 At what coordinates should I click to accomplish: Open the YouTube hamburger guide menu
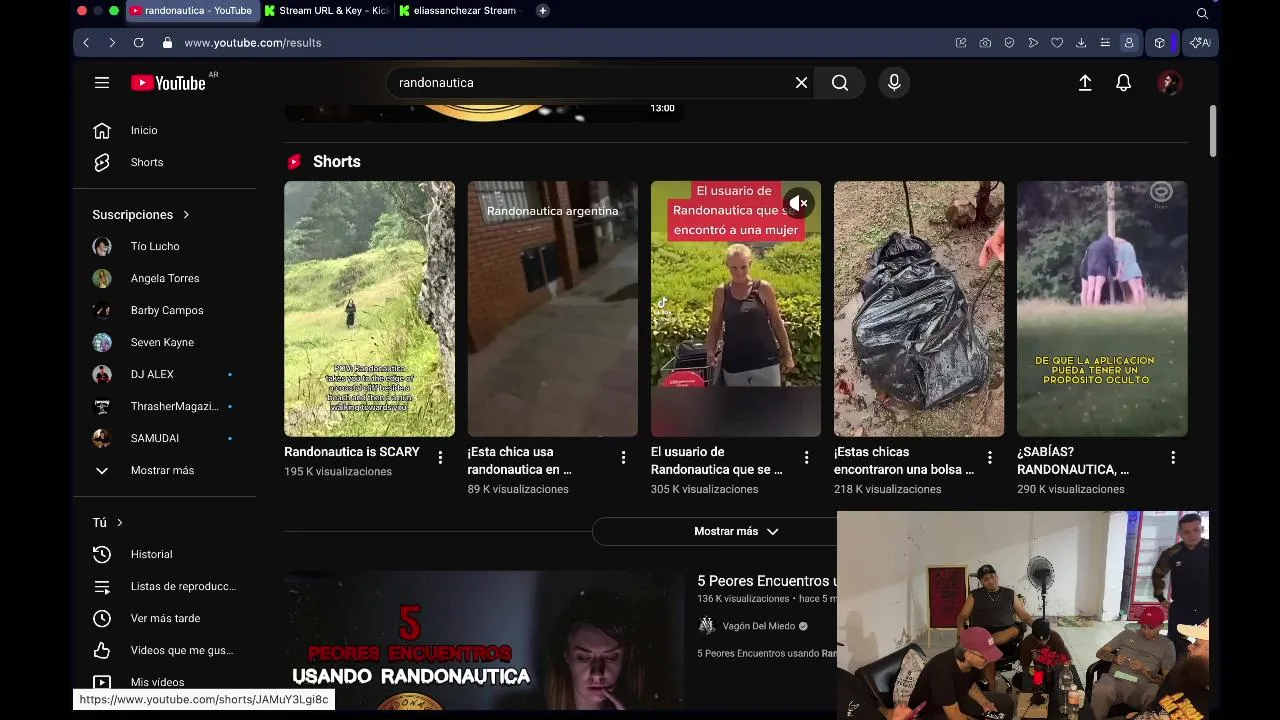(x=102, y=83)
